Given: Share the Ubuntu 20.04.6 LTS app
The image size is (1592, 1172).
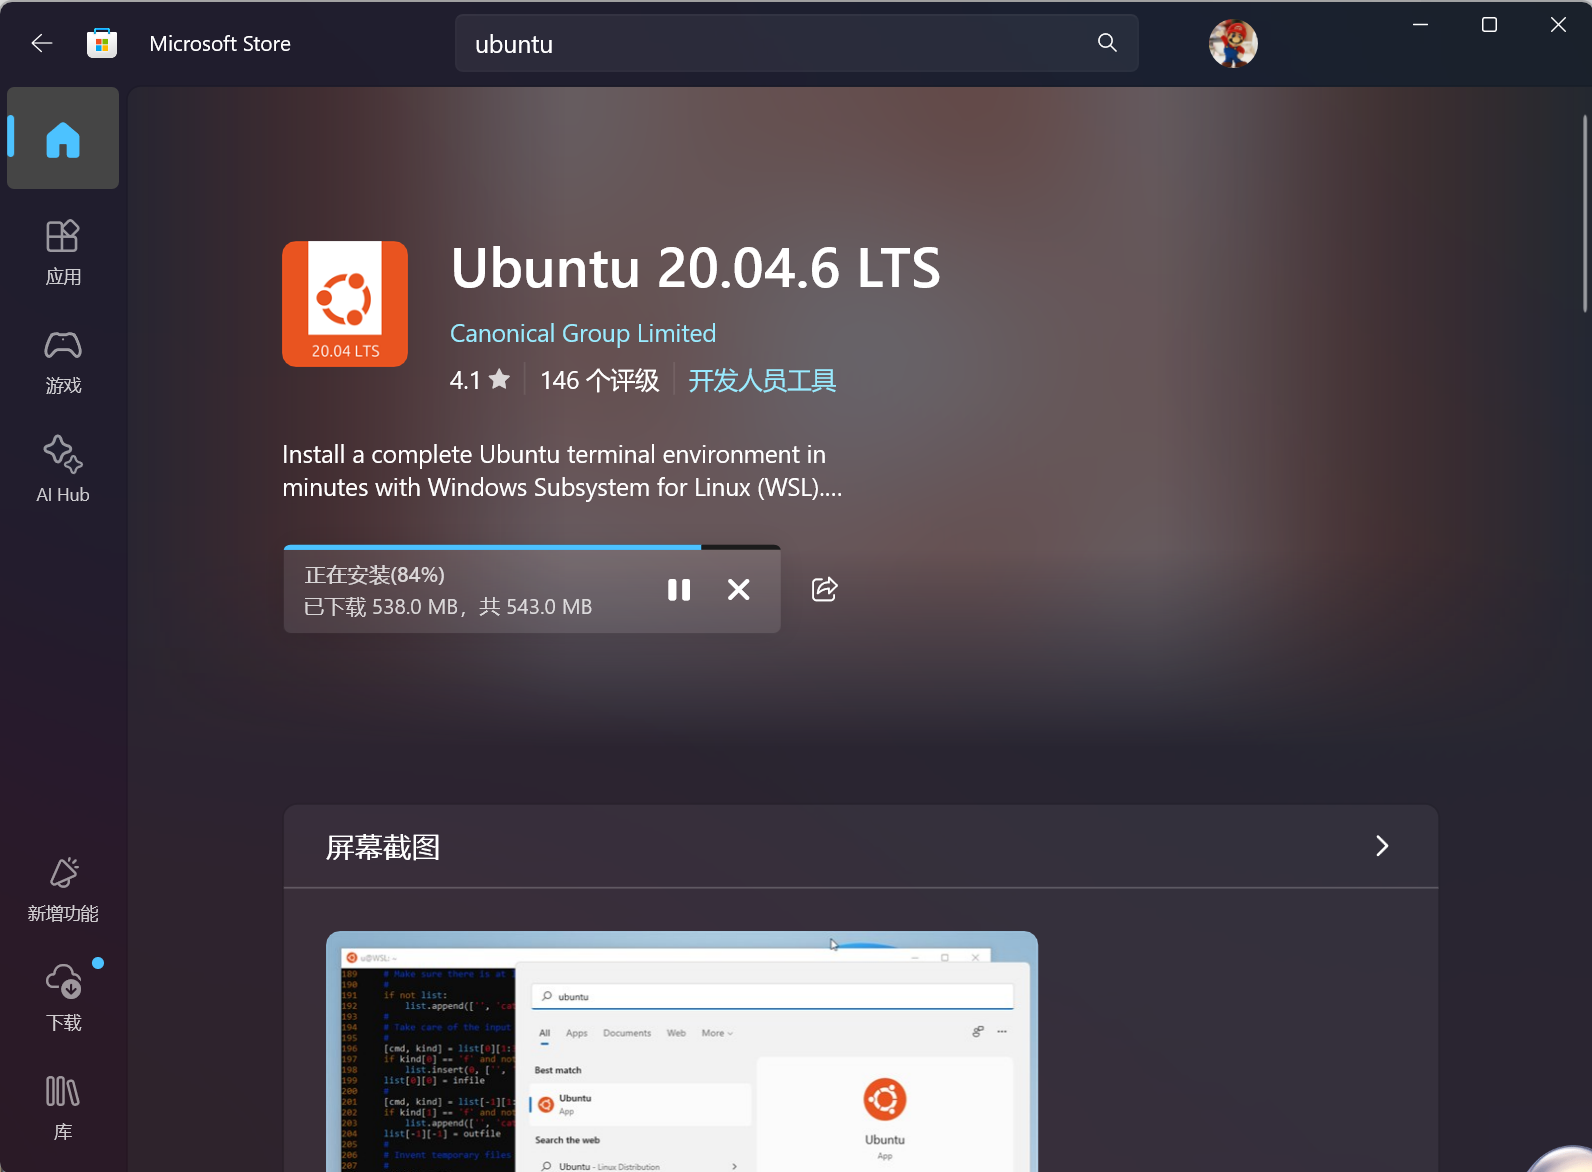Looking at the screenshot, I should pyautogui.click(x=824, y=589).
